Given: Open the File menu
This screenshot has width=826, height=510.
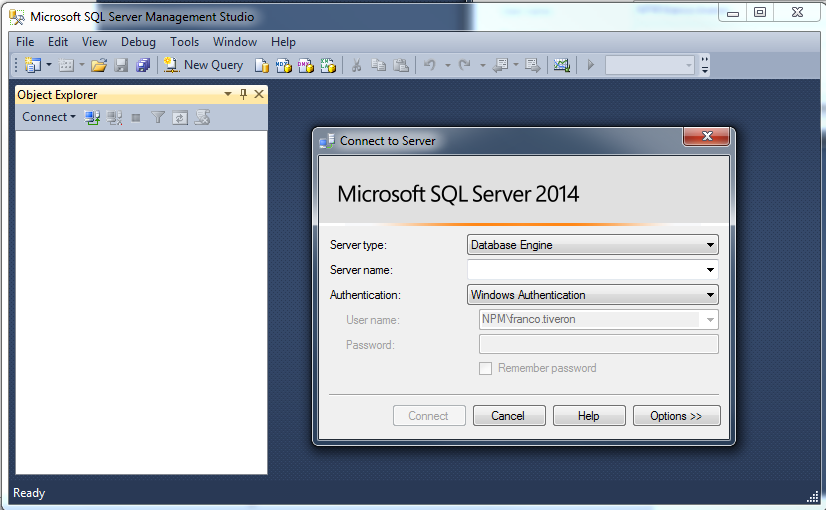Looking at the screenshot, I should click(25, 42).
